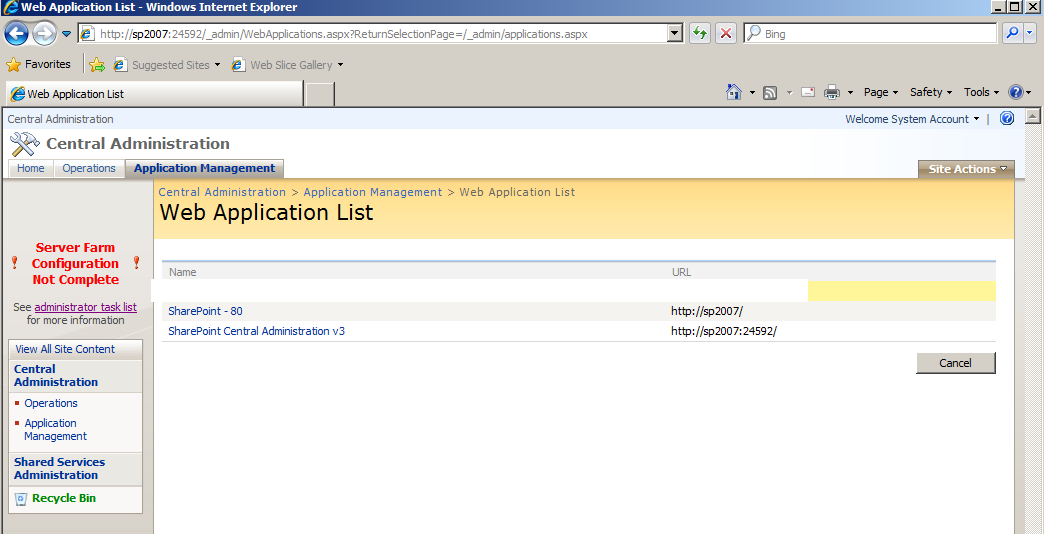1044x534 pixels.
Task: Open Shared Services Administration sidebar link
Action: (59, 468)
